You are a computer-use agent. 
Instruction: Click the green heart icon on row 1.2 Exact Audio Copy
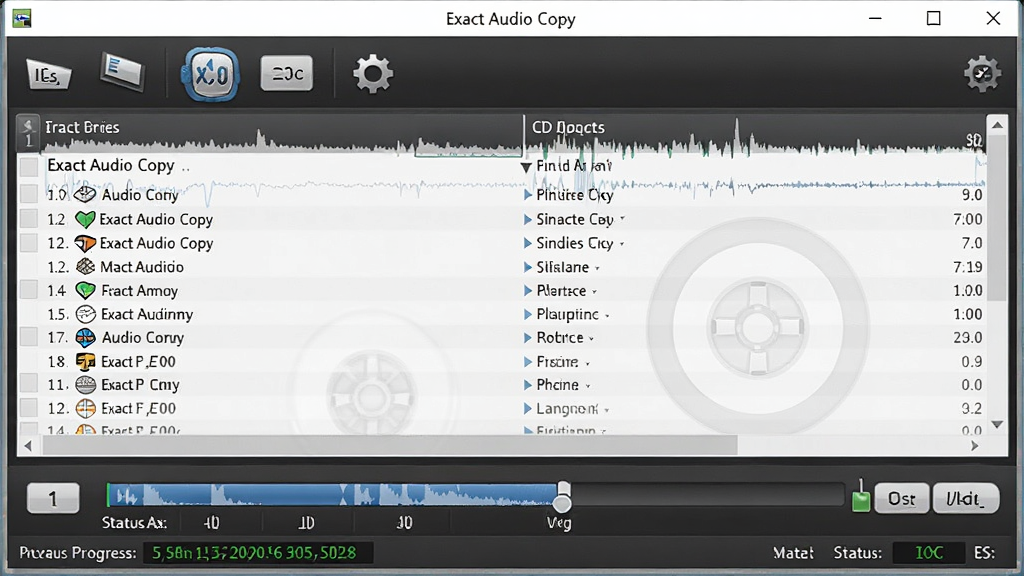(x=85, y=219)
